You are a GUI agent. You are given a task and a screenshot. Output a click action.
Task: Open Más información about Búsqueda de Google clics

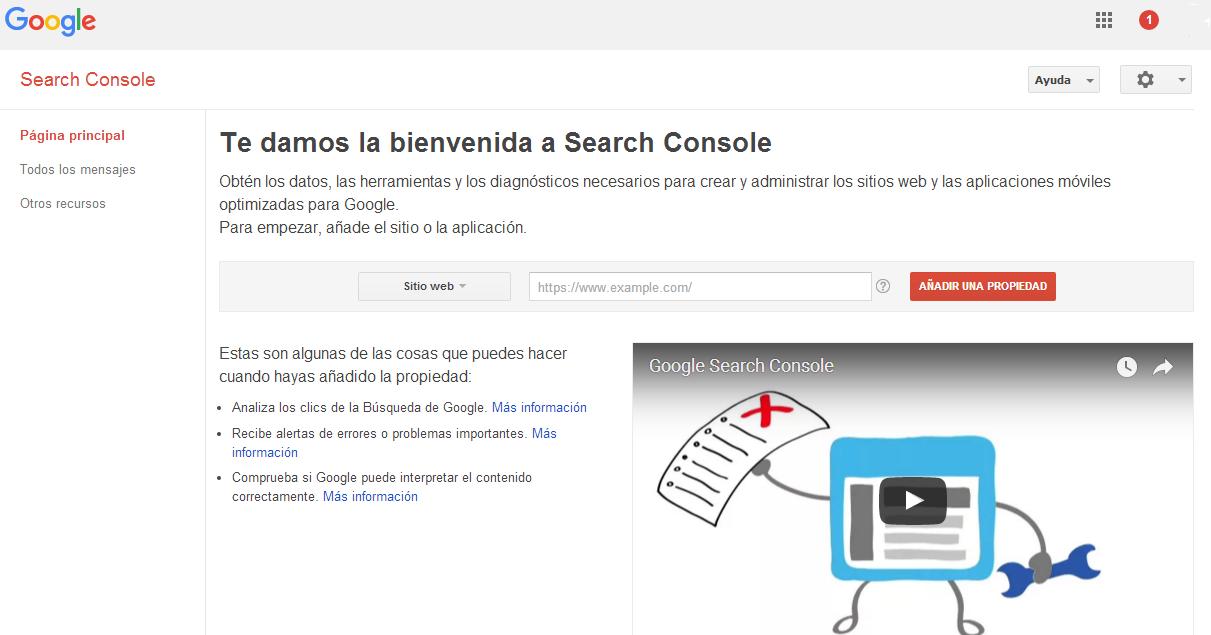[x=539, y=407]
